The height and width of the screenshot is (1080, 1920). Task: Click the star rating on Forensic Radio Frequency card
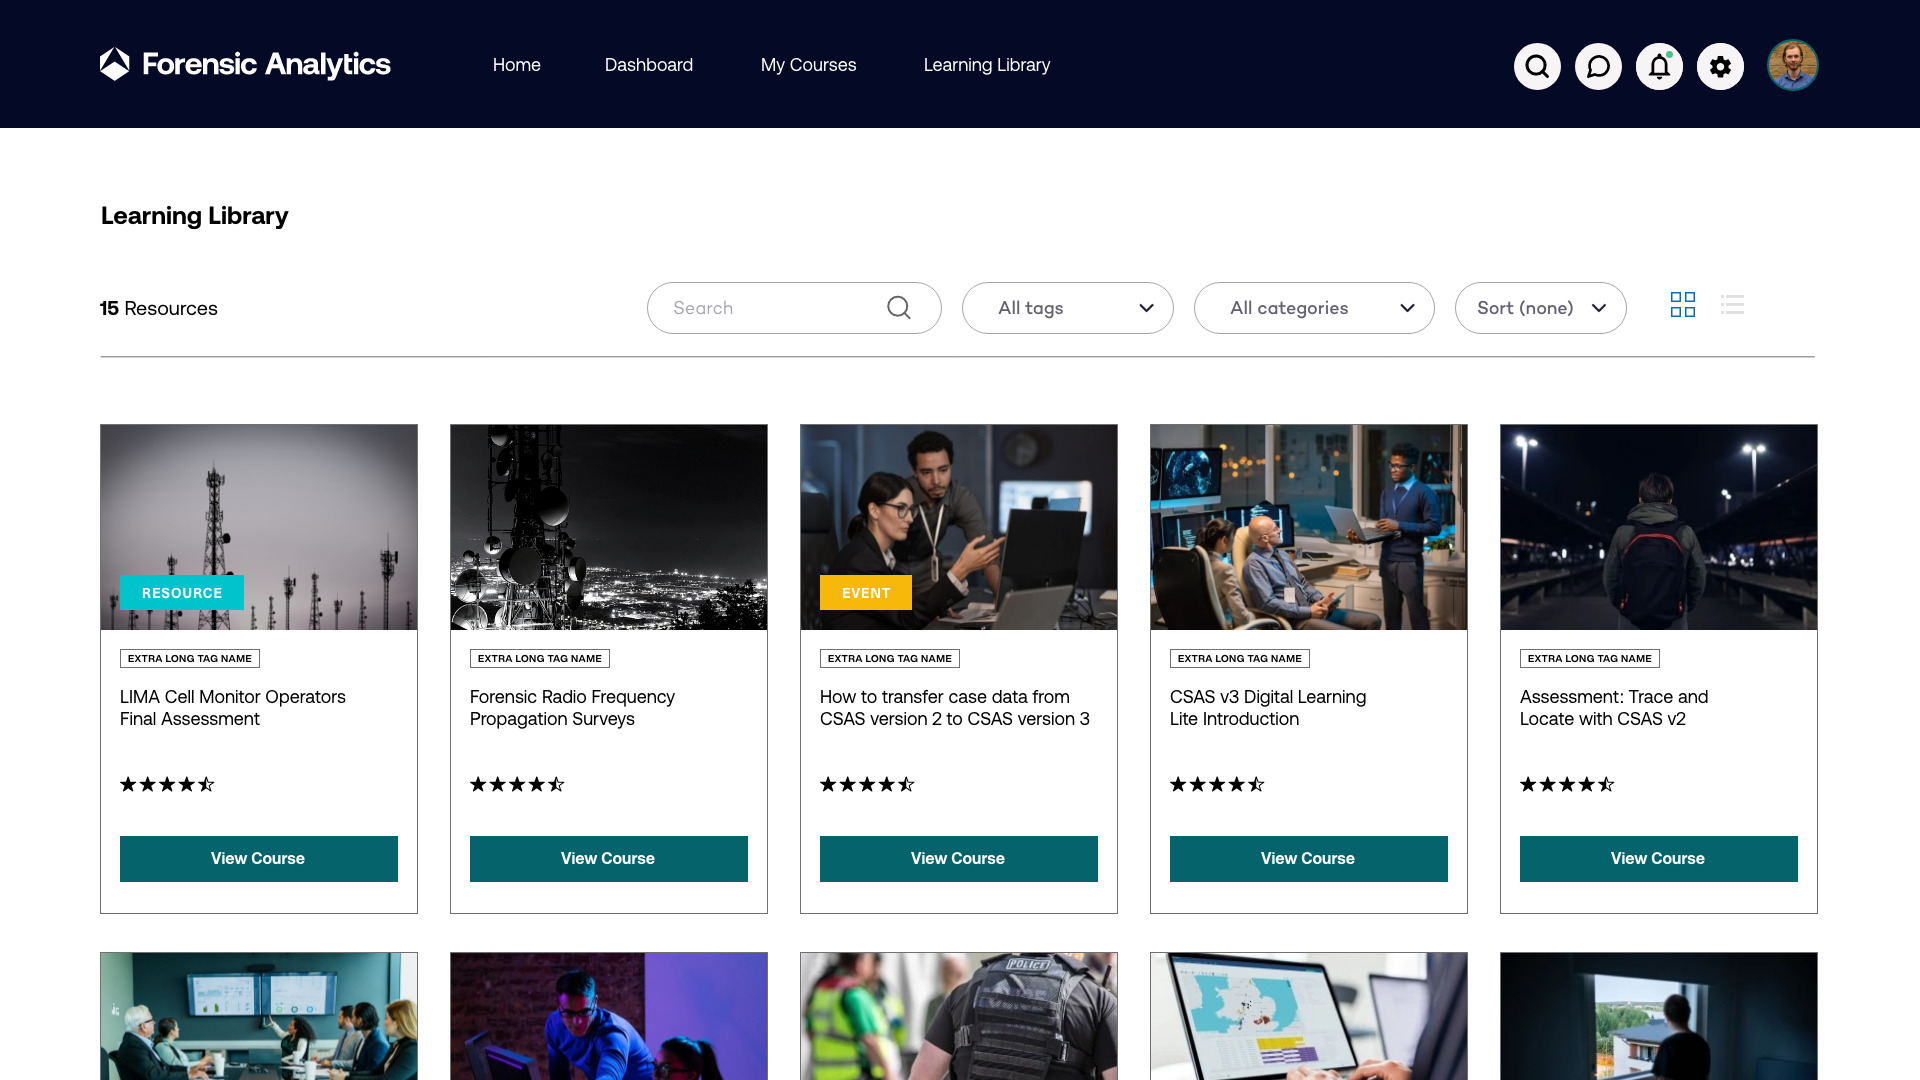coord(517,785)
